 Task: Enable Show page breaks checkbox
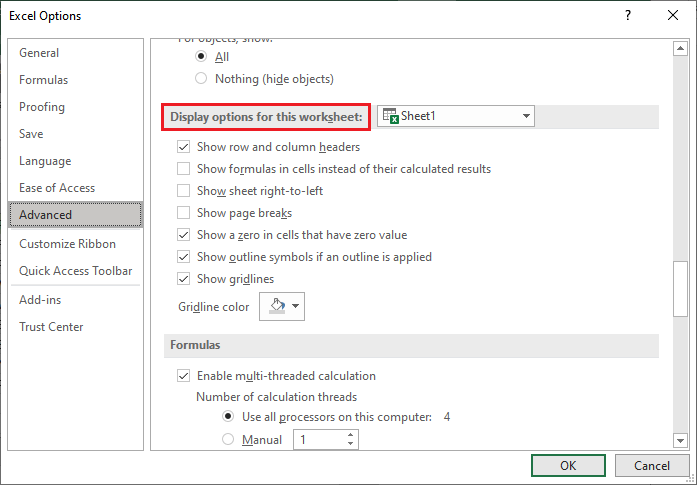click(183, 213)
